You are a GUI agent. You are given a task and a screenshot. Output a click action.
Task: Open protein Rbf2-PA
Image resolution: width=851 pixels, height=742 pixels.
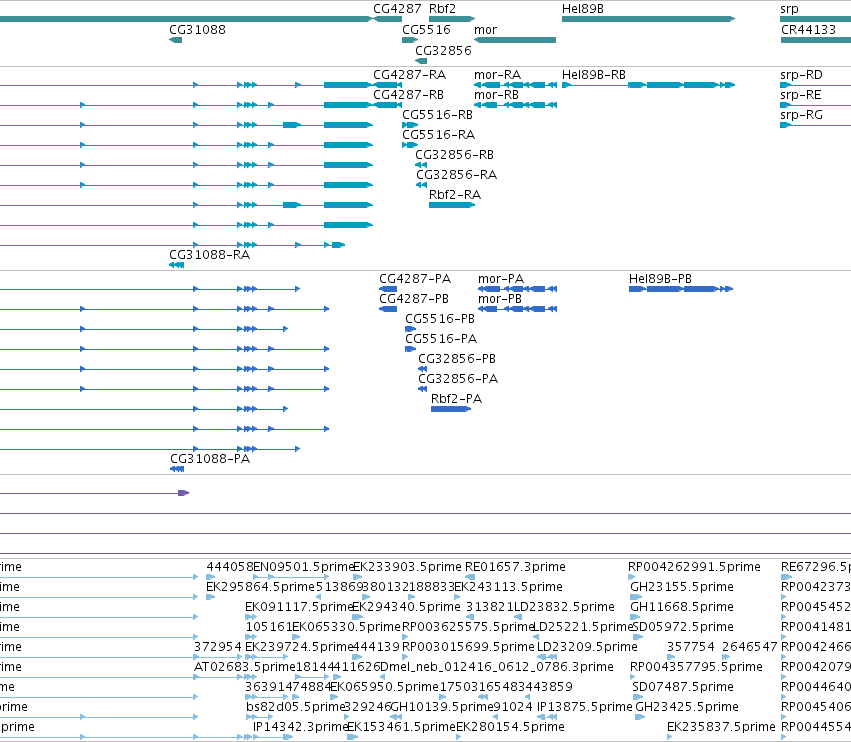pos(456,398)
